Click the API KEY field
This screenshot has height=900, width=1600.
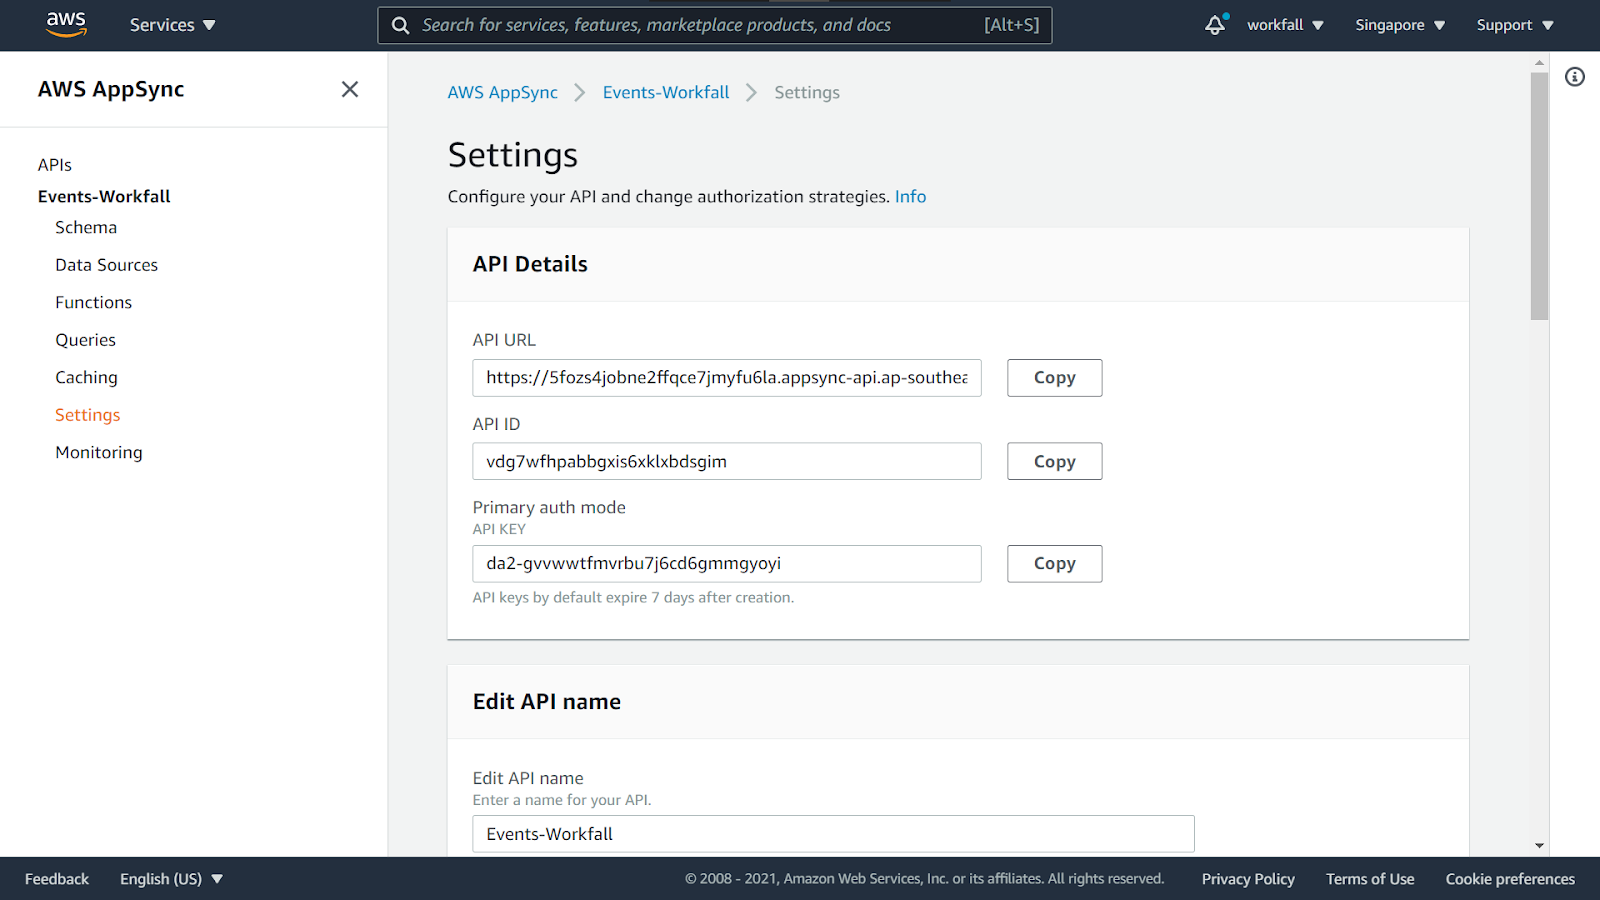click(x=727, y=564)
